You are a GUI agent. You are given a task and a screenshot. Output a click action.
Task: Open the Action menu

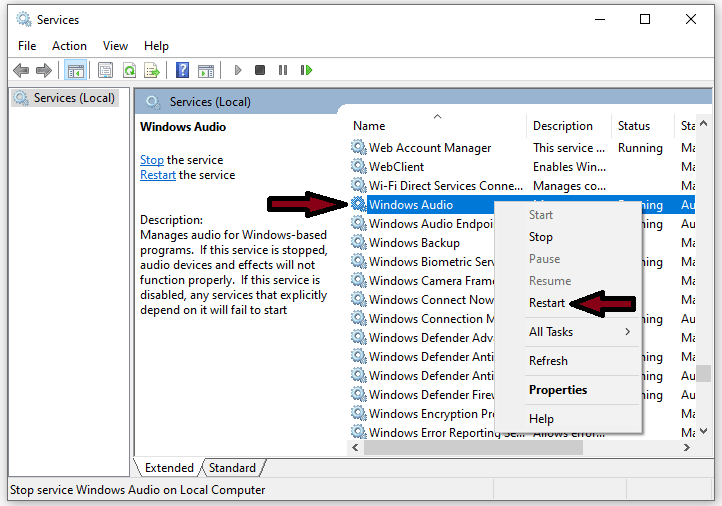pos(70,46)
